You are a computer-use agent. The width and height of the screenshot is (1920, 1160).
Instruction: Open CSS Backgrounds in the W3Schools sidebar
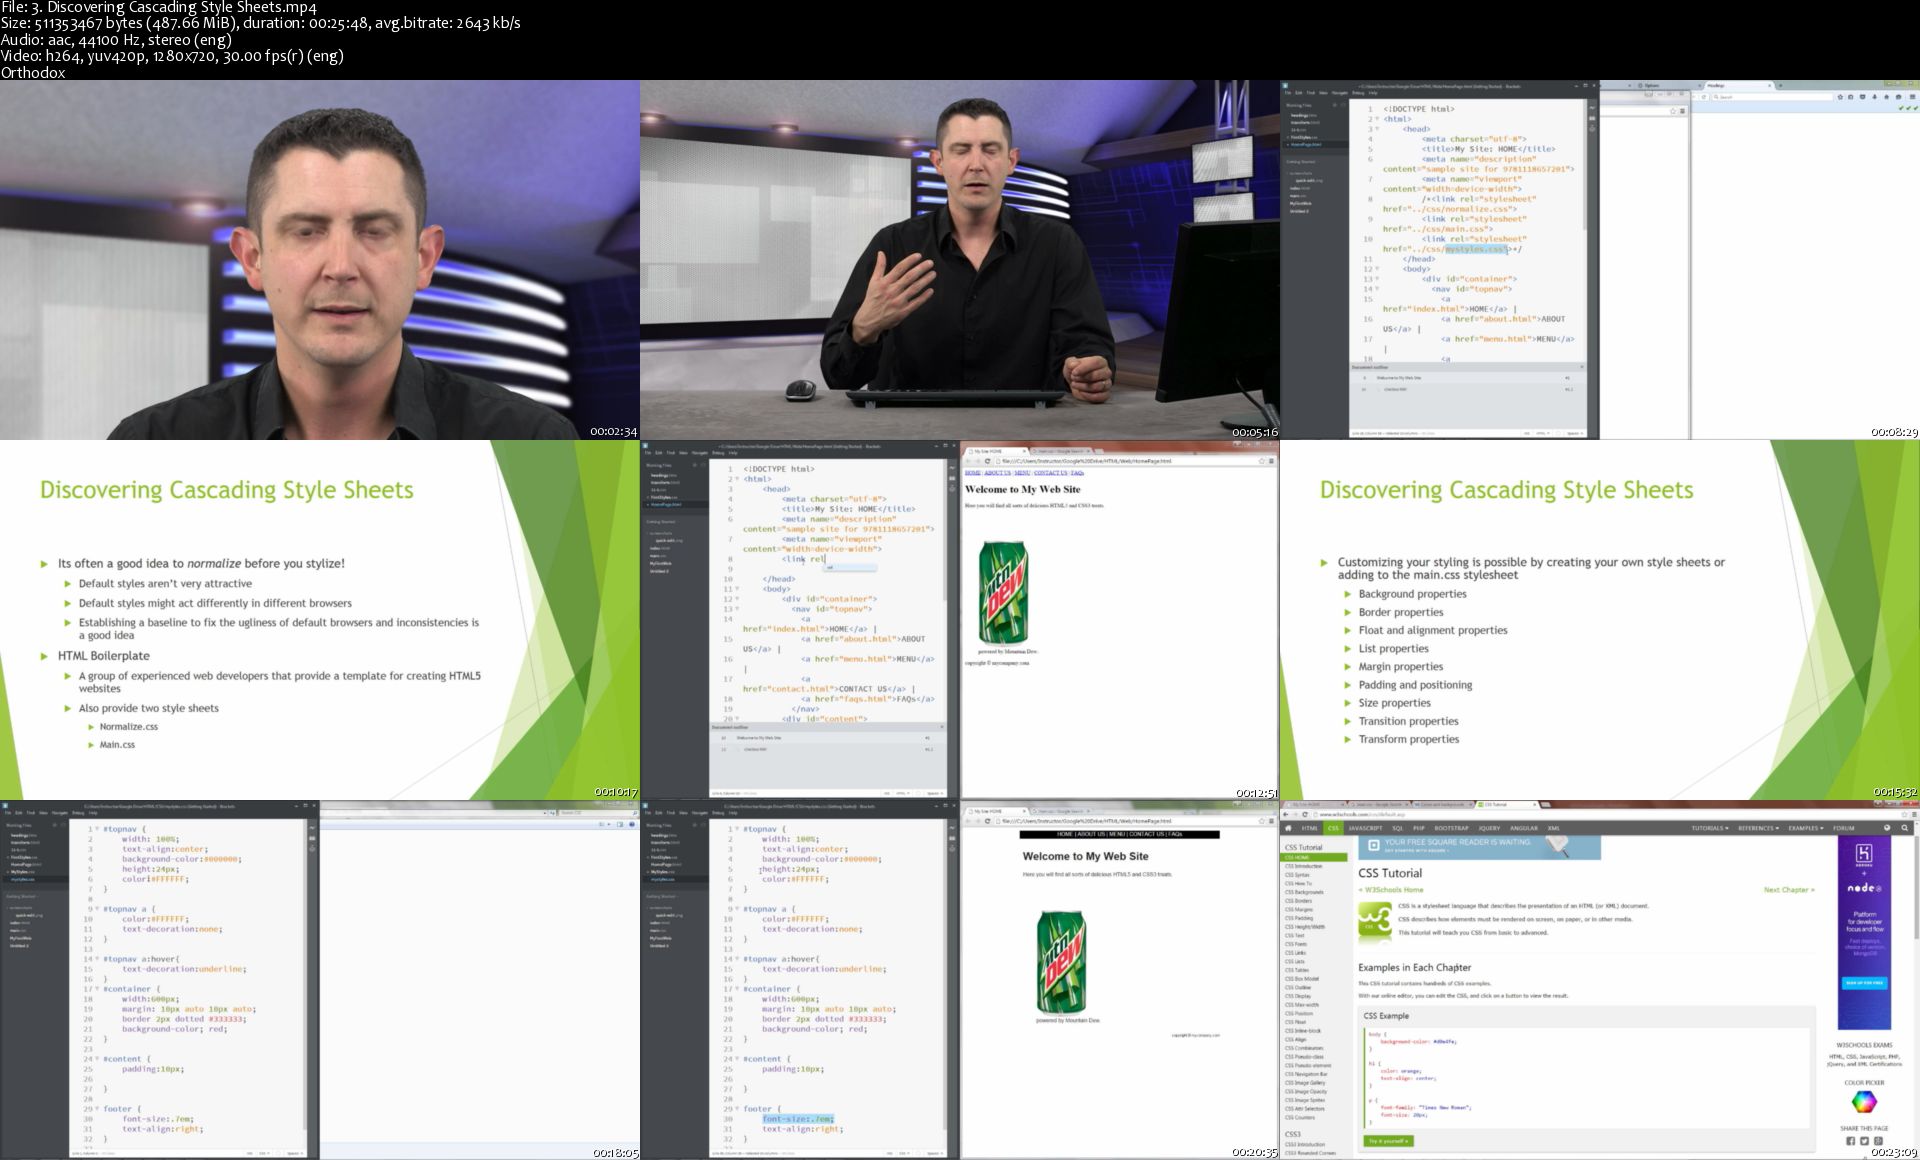click(1304, 892)
